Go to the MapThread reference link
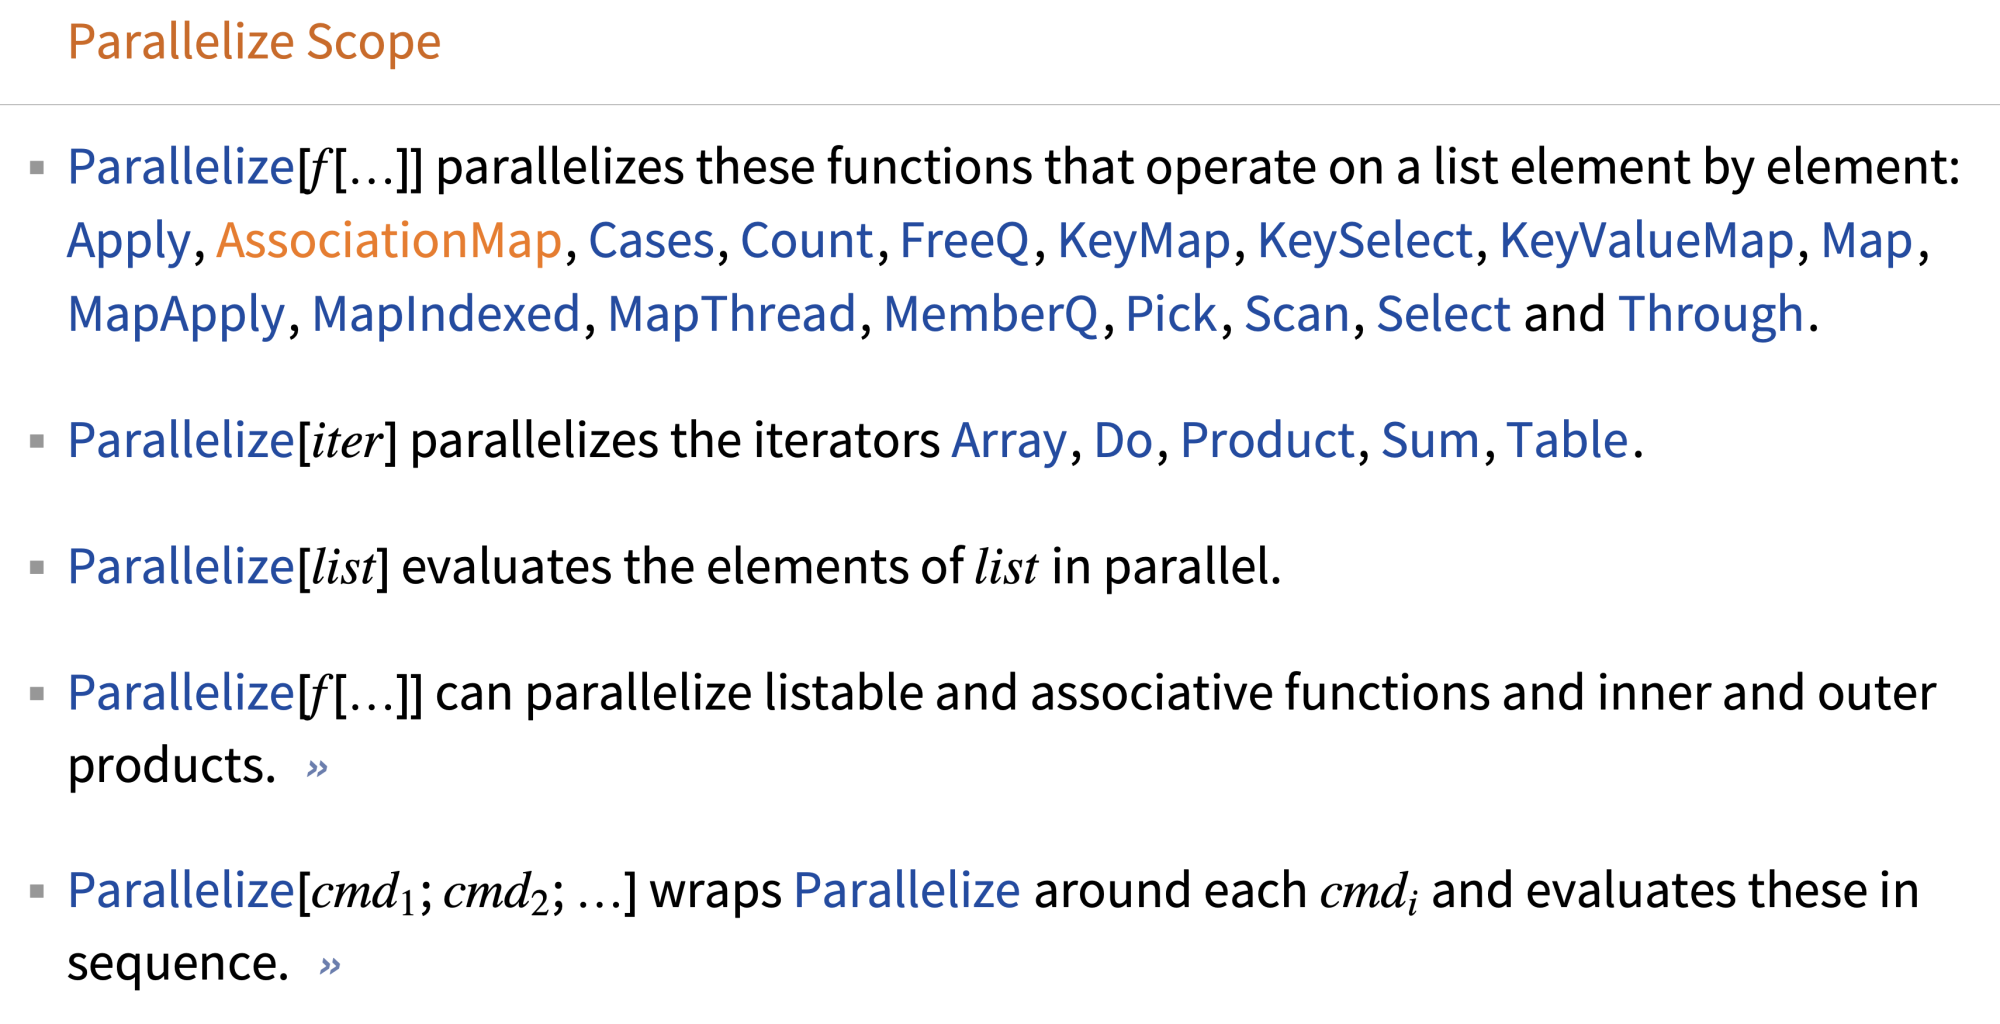This screenshot has width=2000, height=1024. 732,315
